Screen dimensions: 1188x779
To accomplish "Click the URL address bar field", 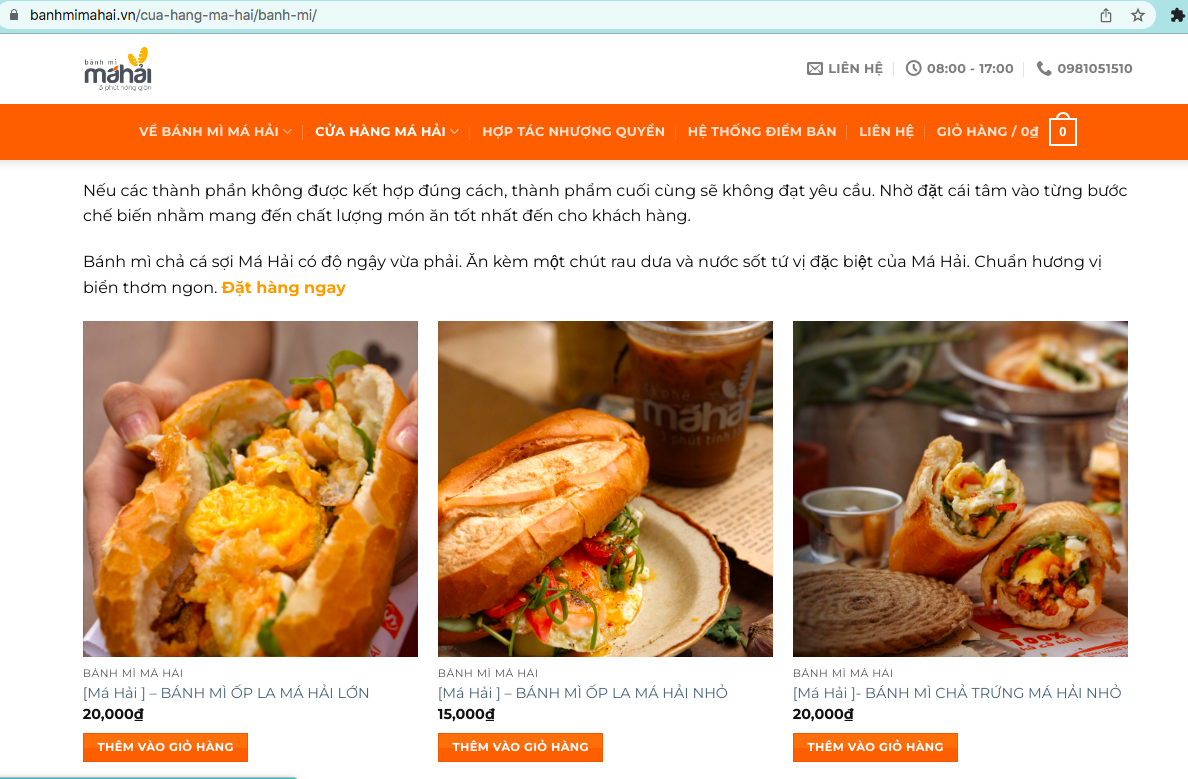I will coord(546,15).
